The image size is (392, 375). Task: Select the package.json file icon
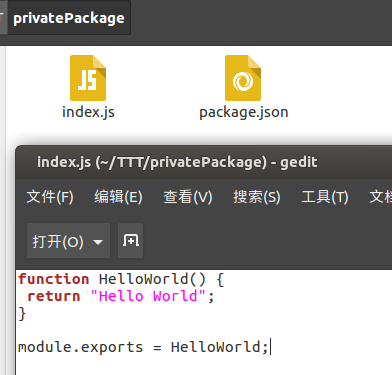243,78
